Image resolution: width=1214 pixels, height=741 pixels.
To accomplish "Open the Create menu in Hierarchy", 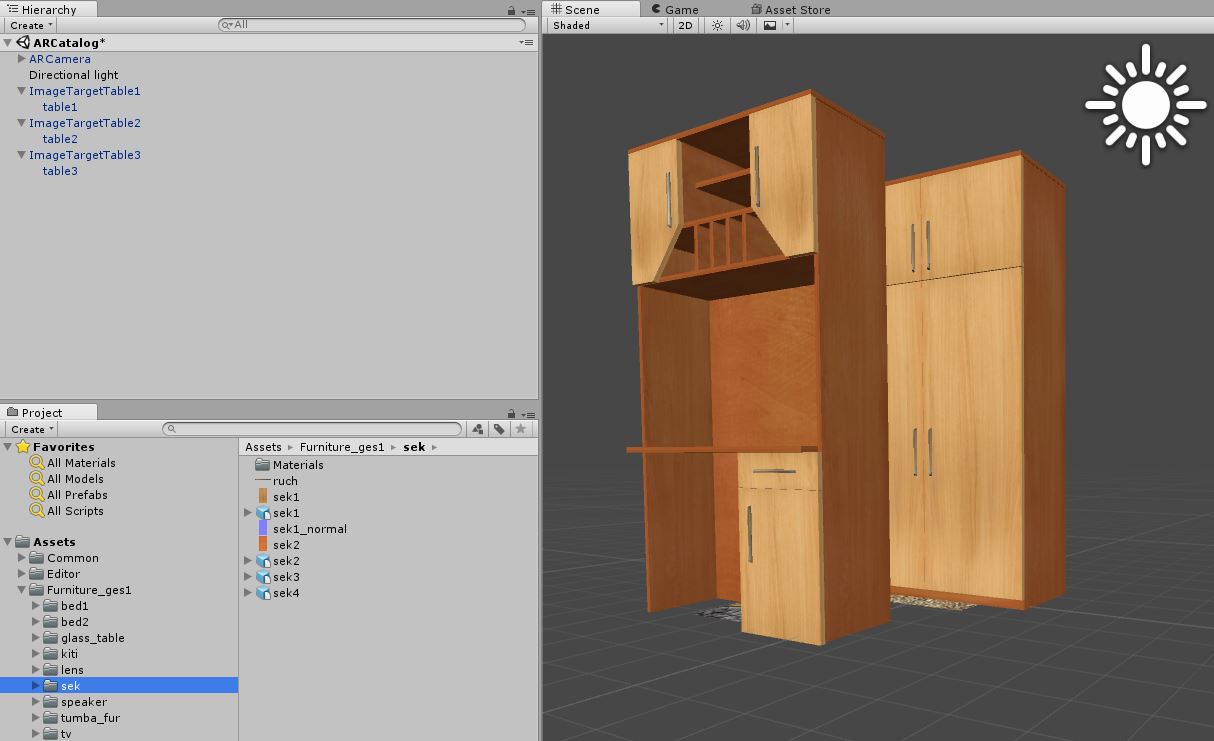I will (31, 26).
